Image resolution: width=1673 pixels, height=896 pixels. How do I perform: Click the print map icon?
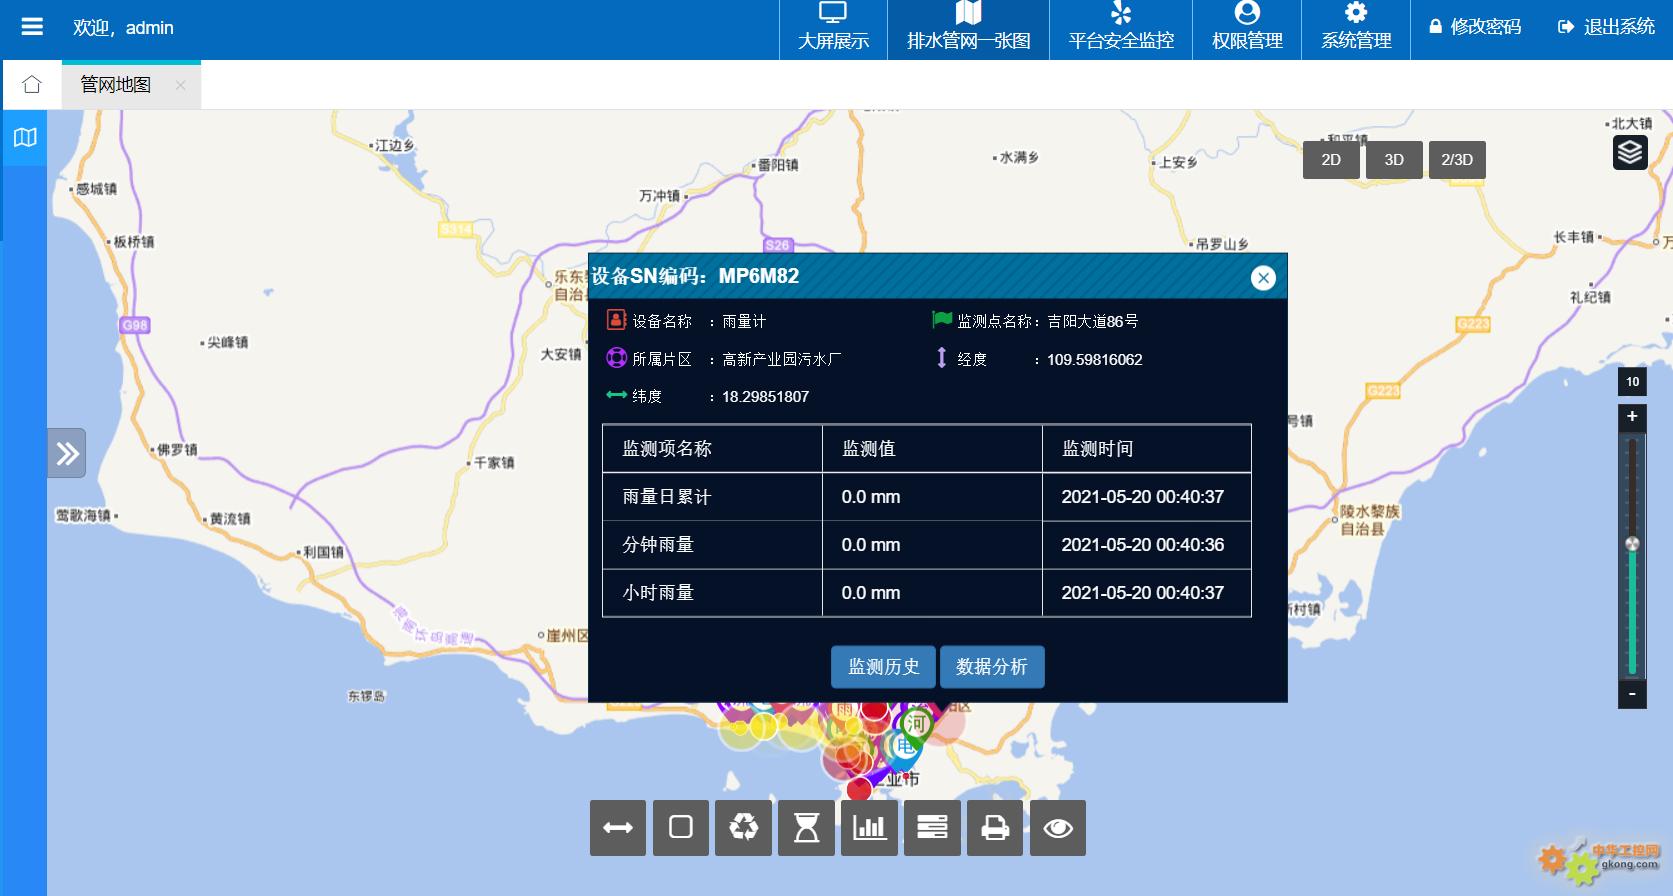[995, 828]
